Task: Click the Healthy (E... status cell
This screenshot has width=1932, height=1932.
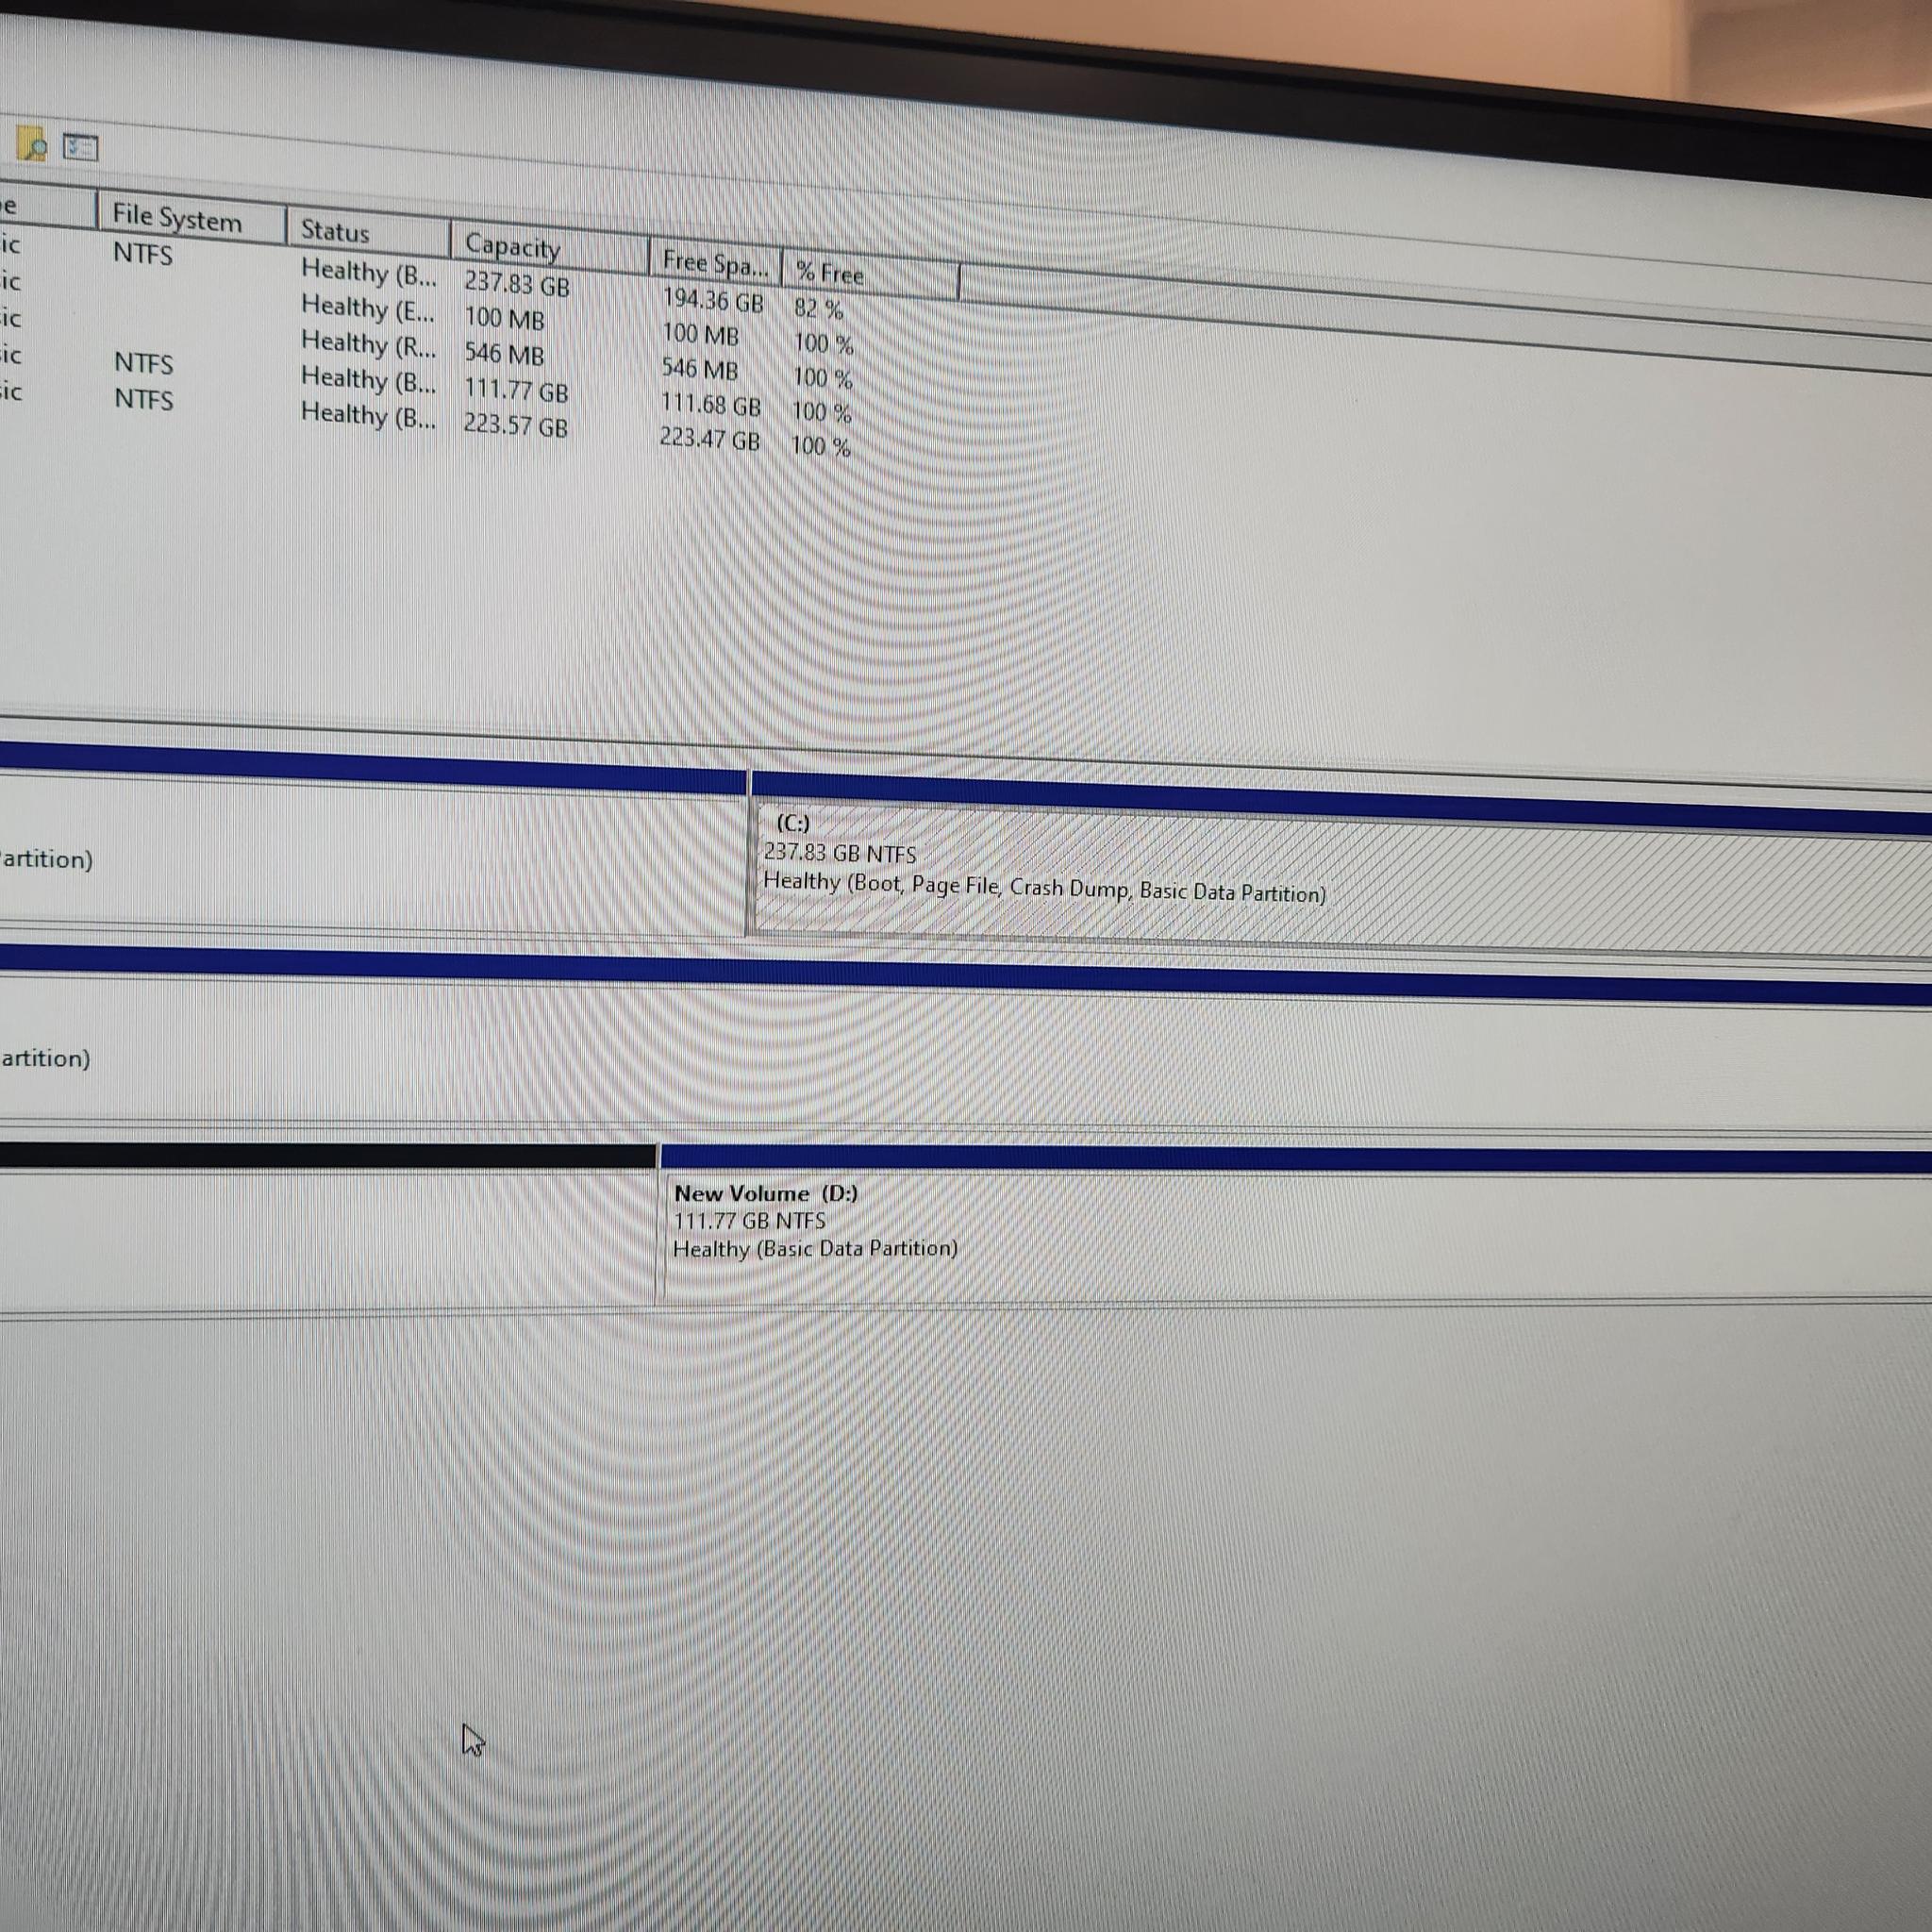Action: tap(368, 309)
